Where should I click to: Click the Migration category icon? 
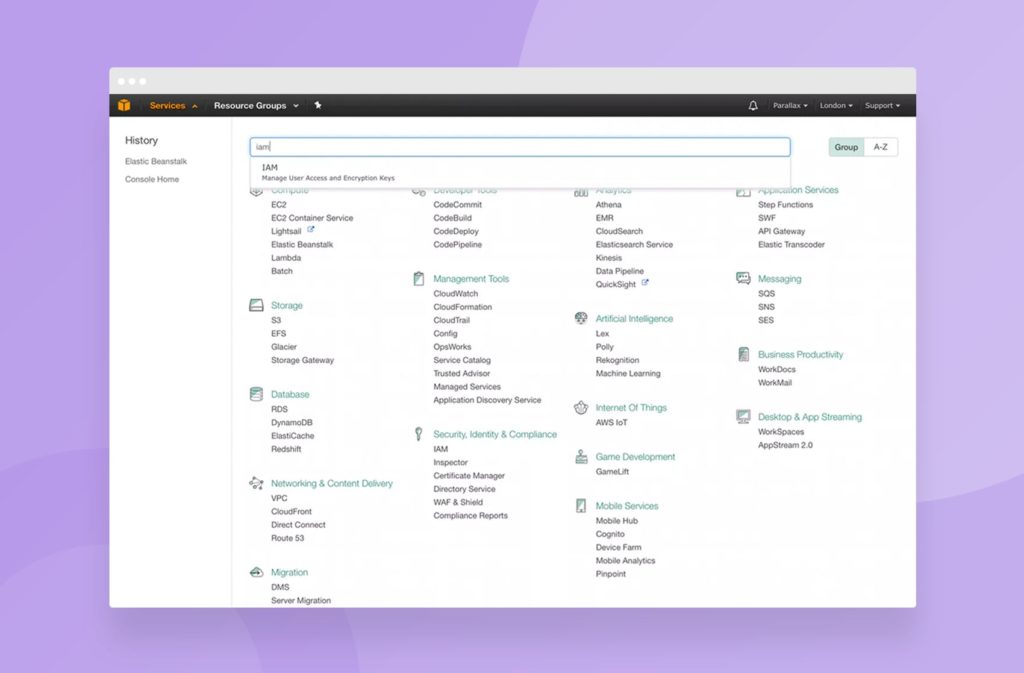pyautogui.click(x=256, y=572)
